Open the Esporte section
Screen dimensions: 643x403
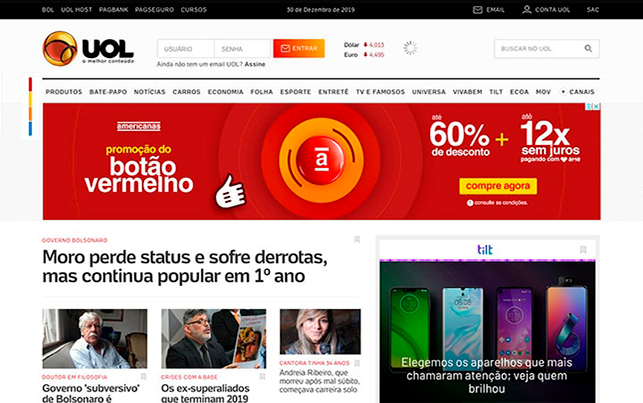point(295,92)
